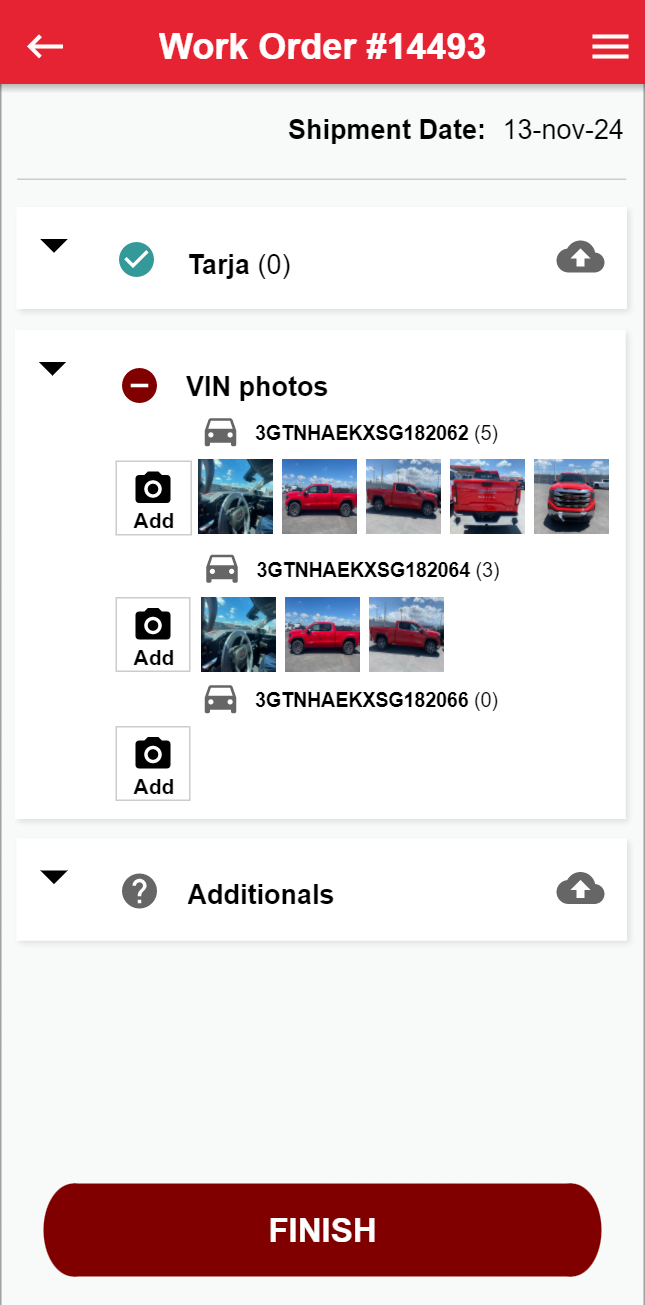Open the fifth photo for VIN 182062
Viewport: 645px width, 1305px height.
[571, 496]
